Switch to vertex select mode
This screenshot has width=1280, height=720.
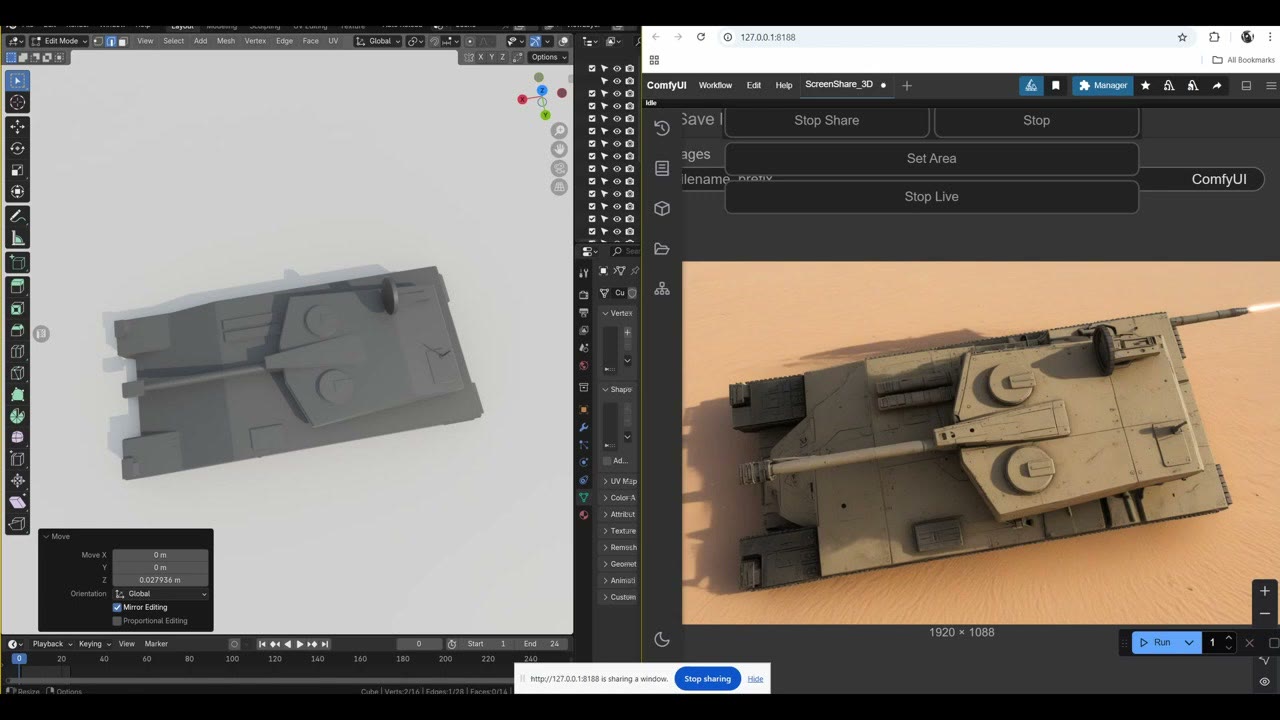[98, 41]
